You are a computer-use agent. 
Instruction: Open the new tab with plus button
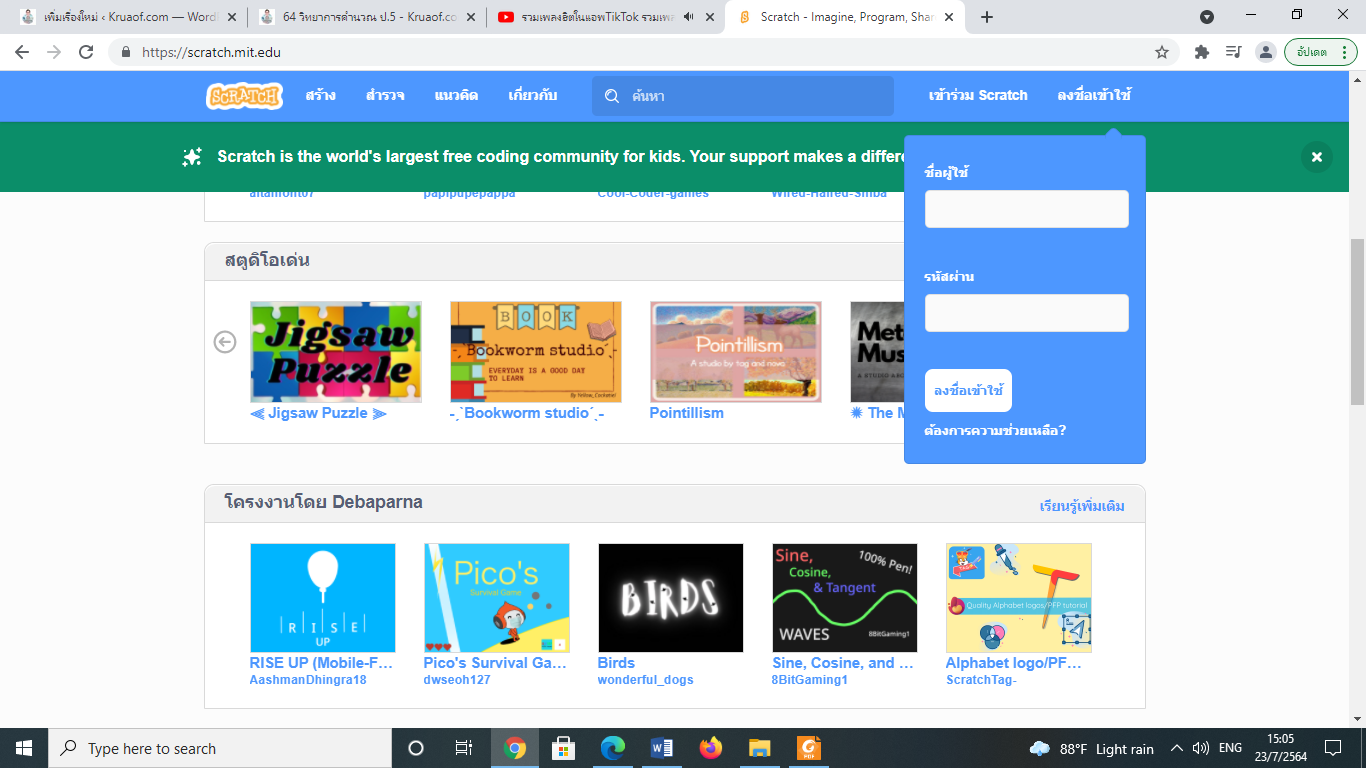point(987,17)
